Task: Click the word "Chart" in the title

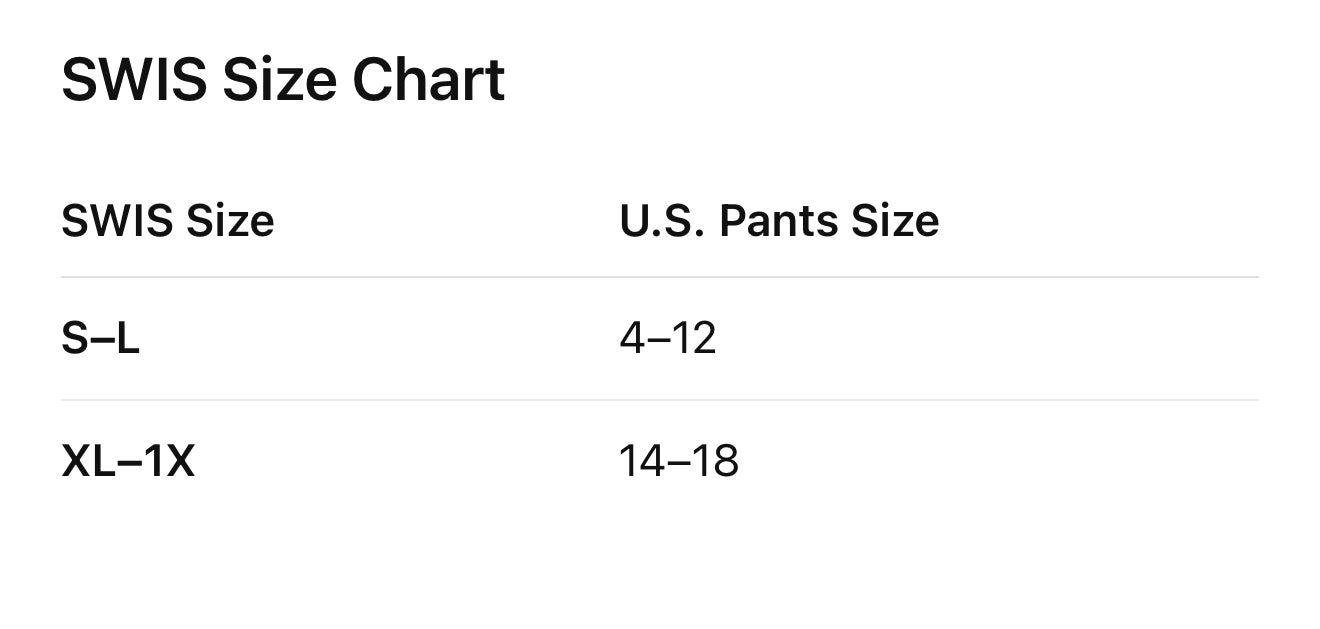Action: coord(428,80)
